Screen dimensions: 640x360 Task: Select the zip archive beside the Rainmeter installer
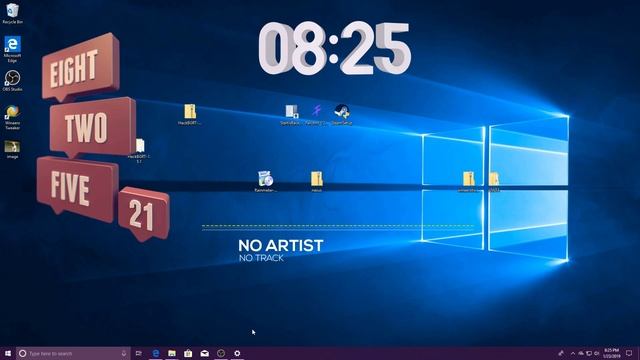pos(316,181)
